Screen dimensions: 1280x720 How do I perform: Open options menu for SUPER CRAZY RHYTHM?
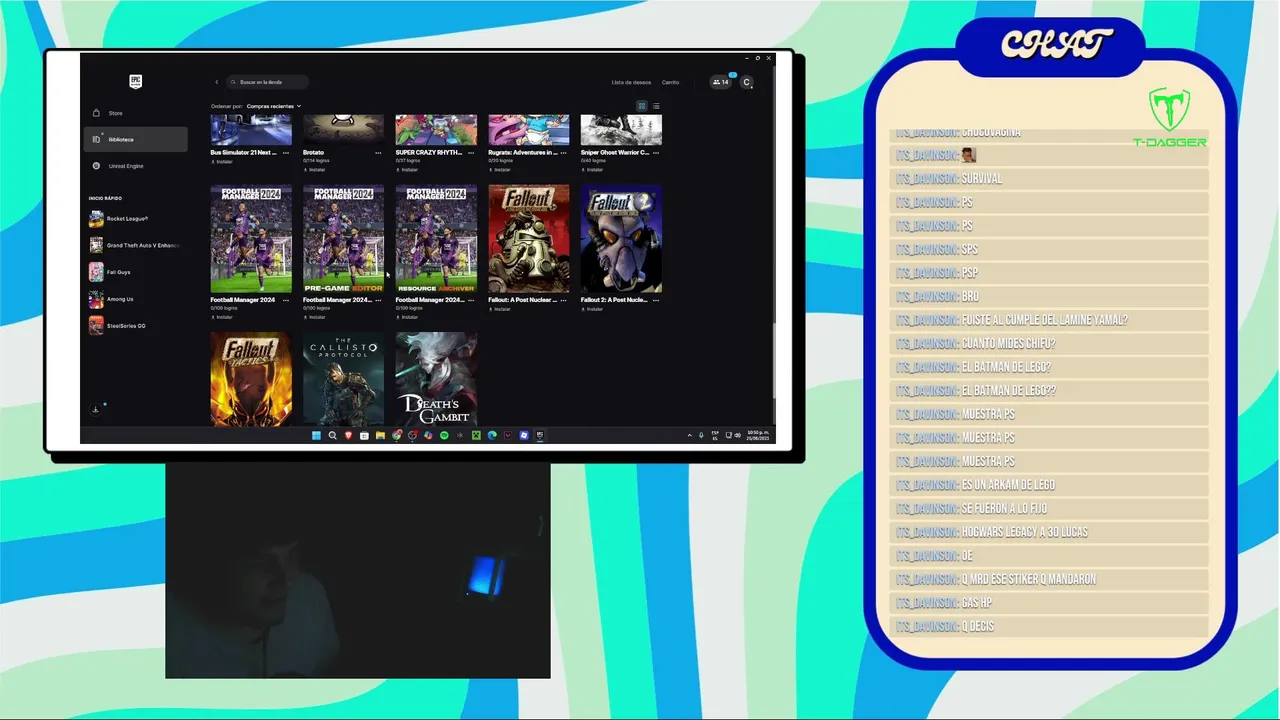point(471,153)
